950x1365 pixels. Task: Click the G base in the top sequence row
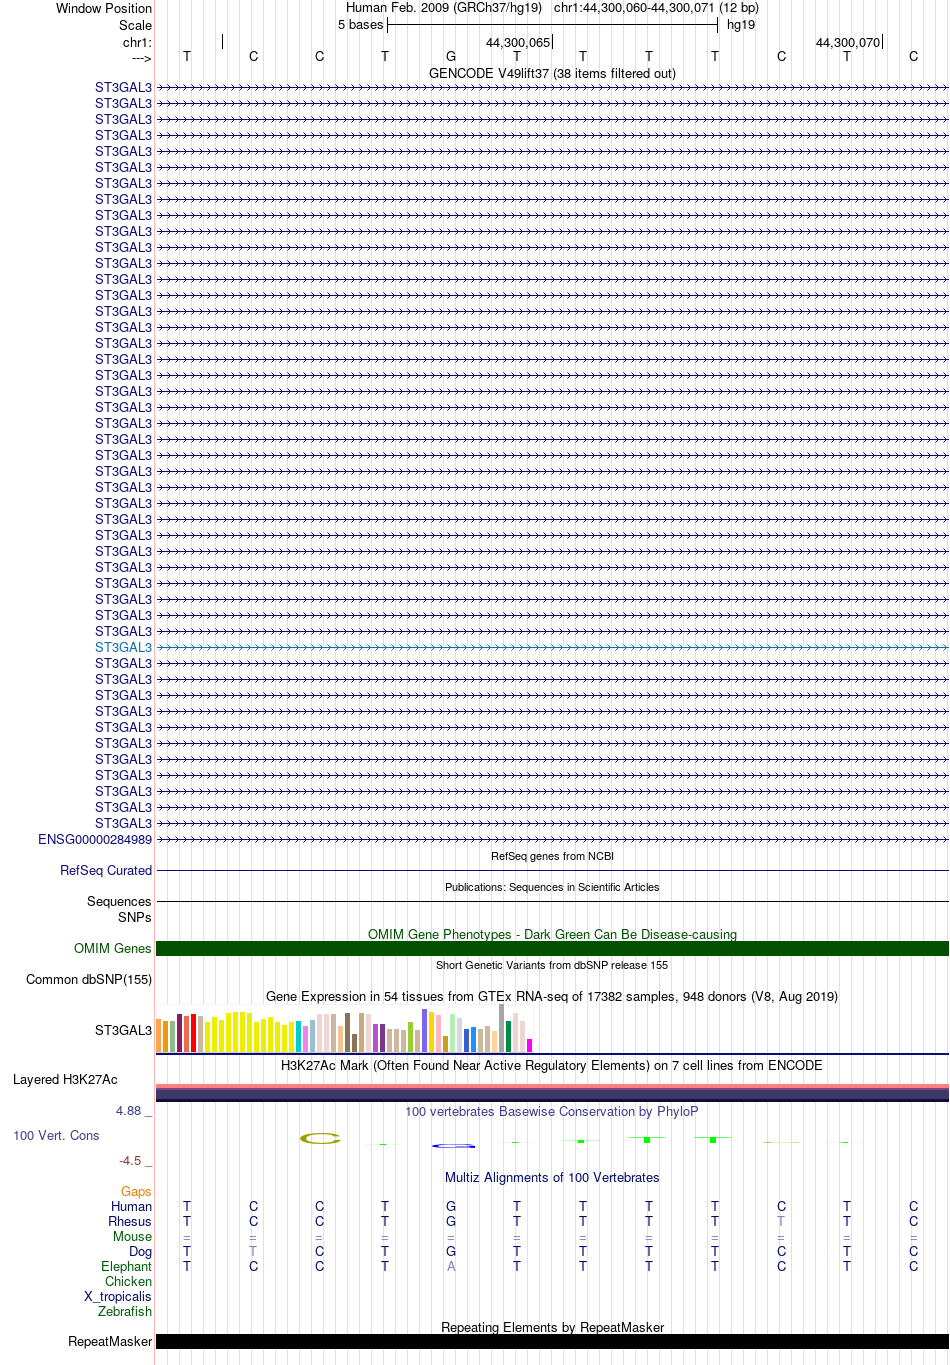[451, 57]
